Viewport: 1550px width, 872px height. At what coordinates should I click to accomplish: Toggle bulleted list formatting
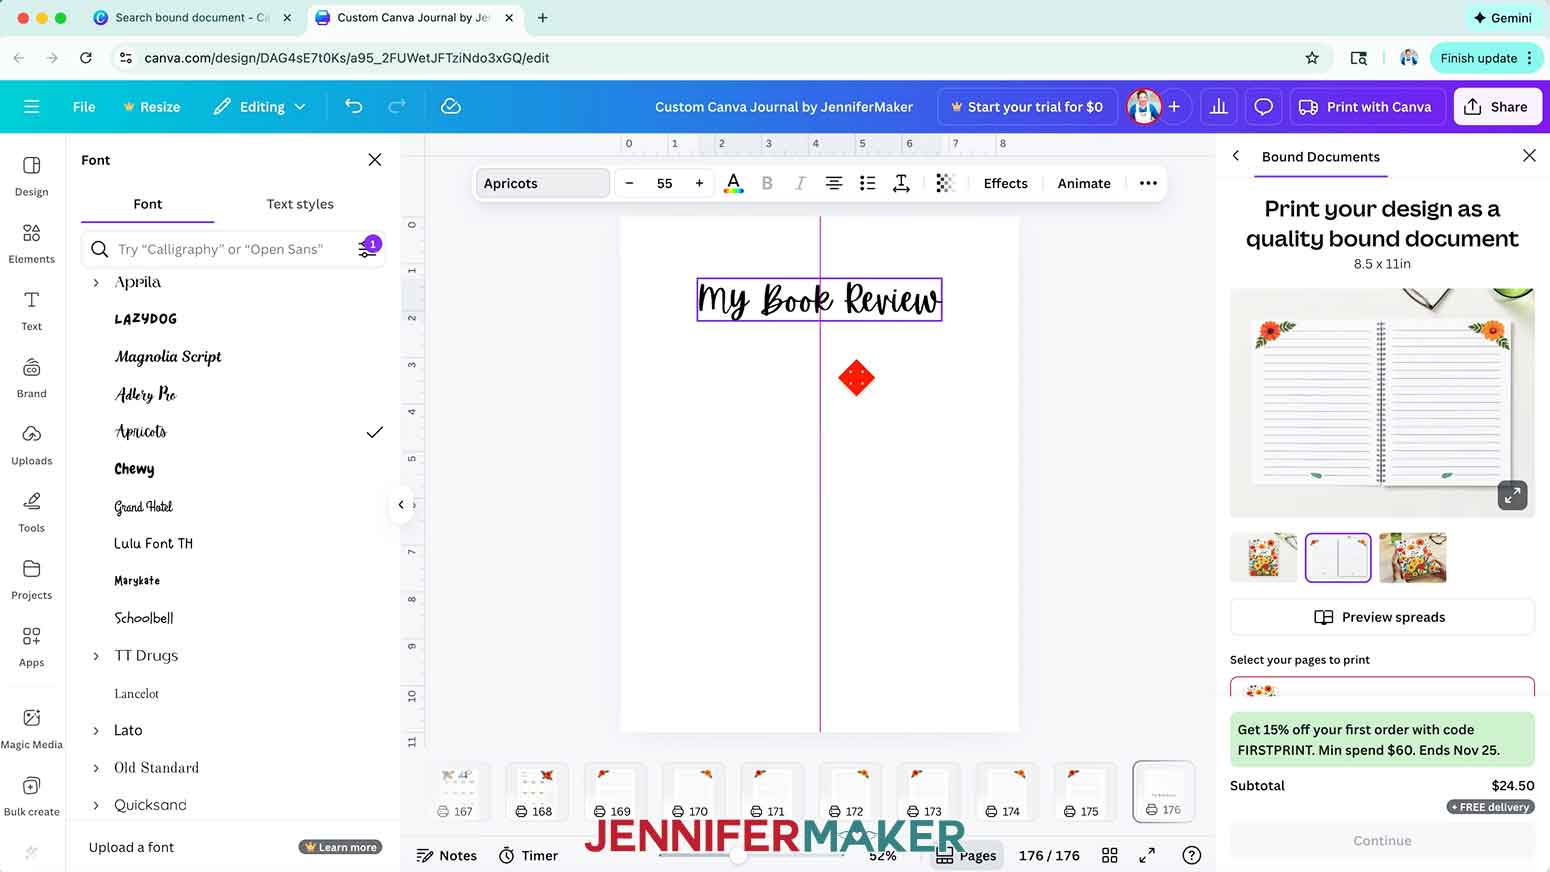(867, 183)
